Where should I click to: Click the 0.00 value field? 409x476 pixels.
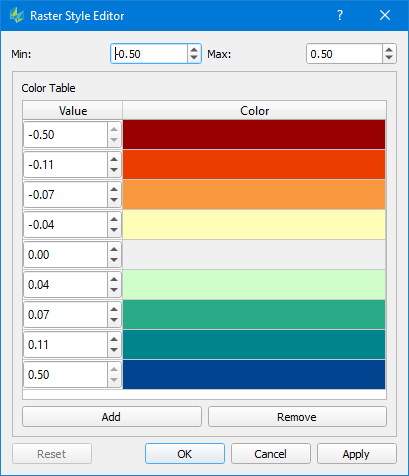[x=65, y=255]
